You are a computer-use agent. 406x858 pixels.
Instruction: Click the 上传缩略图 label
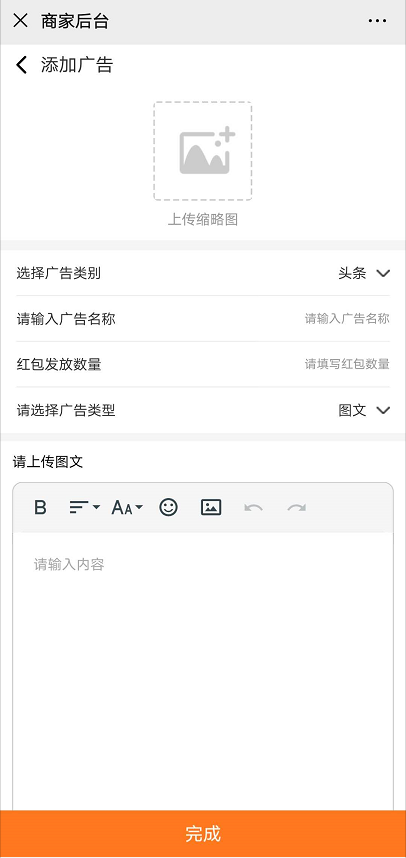click(x=202, y=220)
